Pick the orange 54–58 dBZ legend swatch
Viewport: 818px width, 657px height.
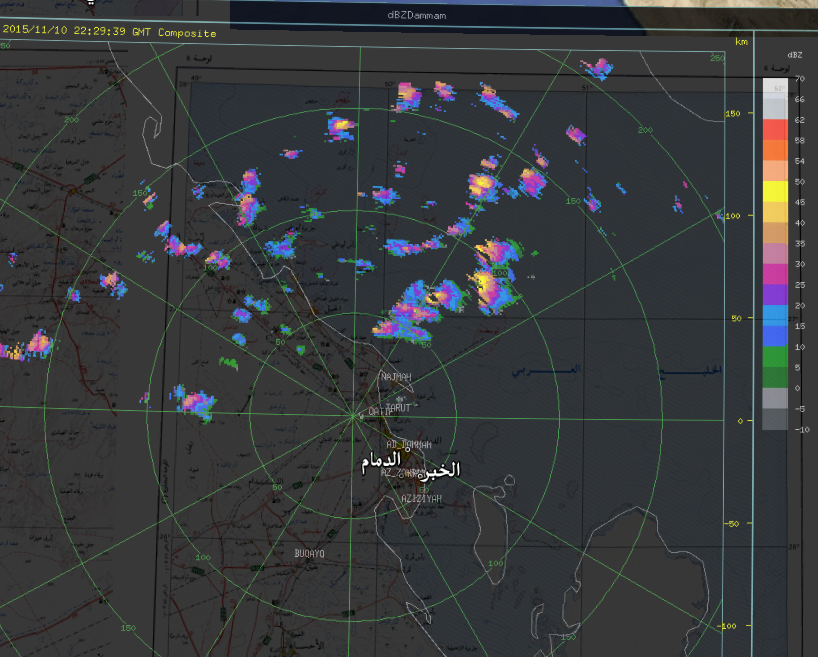(x=775, y=150)
